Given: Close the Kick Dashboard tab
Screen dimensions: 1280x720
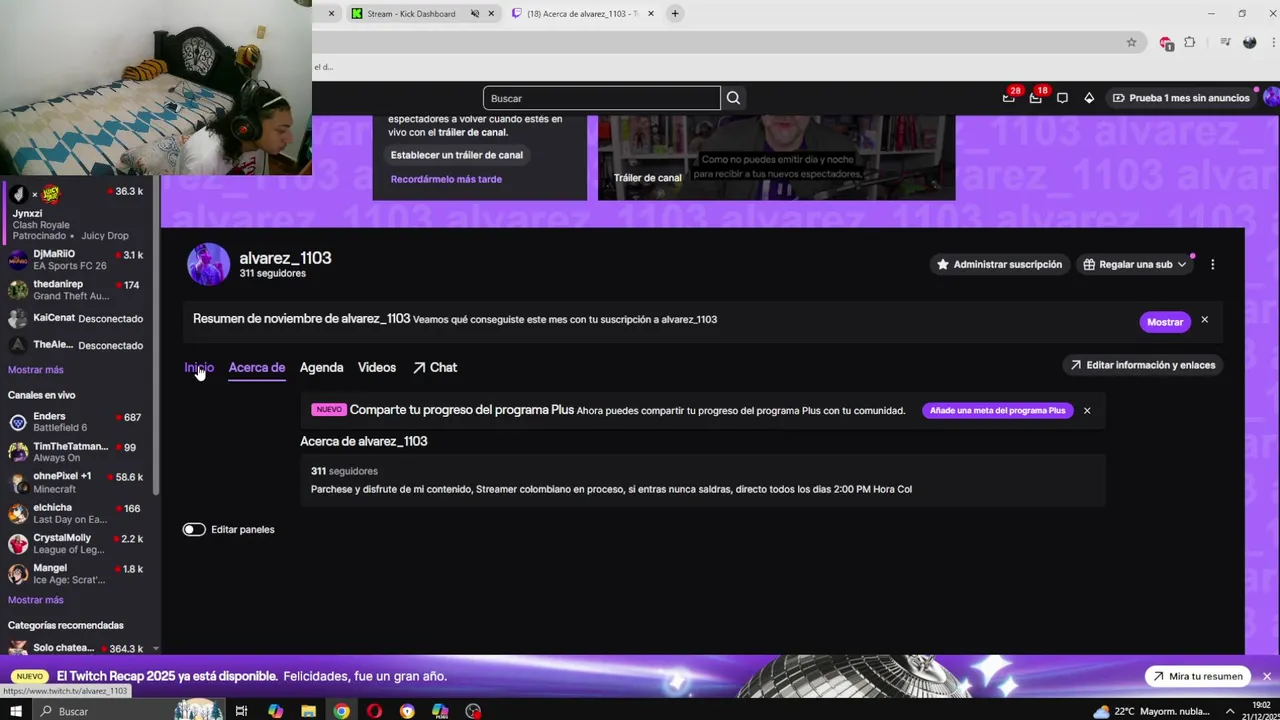Looking at the screenshot, I should [491, 13].
